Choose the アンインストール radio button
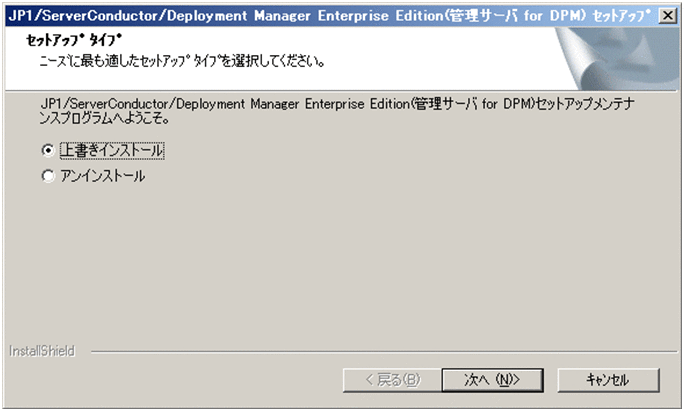685x413 pixels. click(47, 176)
